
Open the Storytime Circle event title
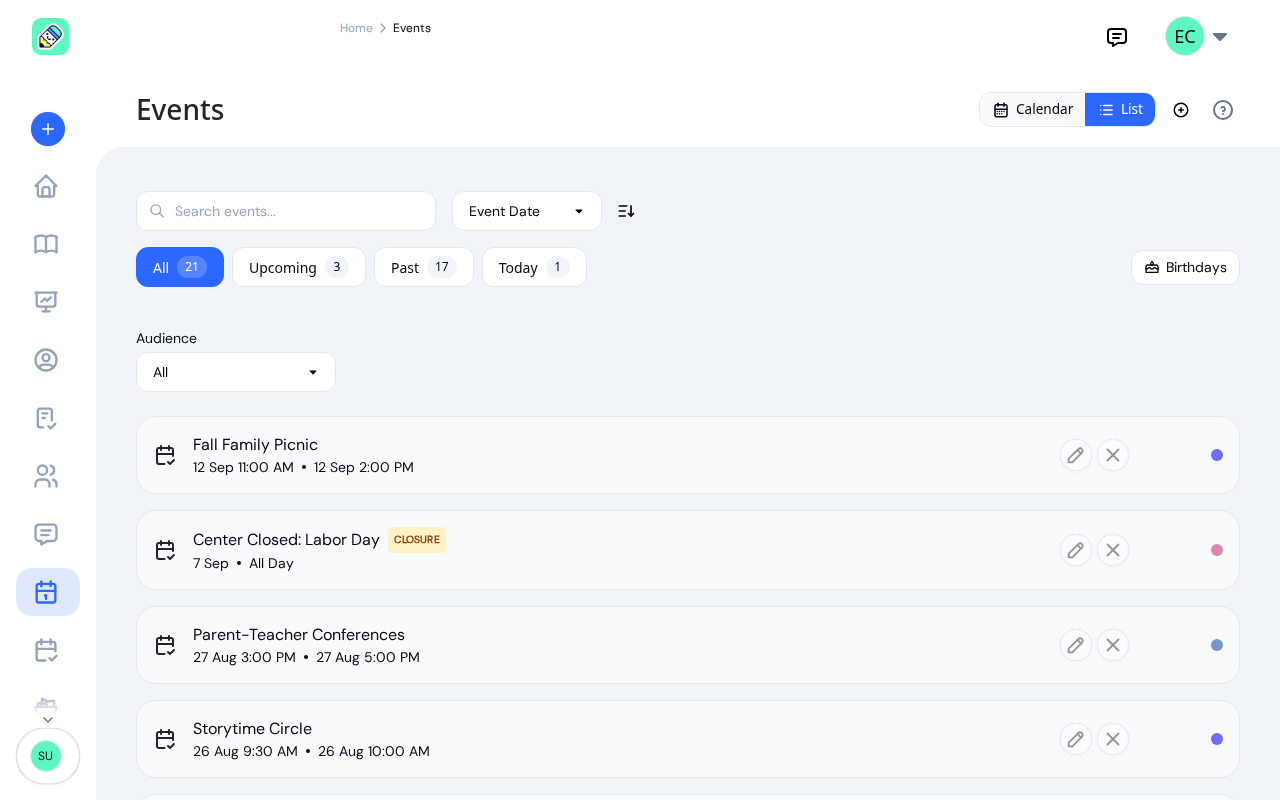[x=252, y=729]
